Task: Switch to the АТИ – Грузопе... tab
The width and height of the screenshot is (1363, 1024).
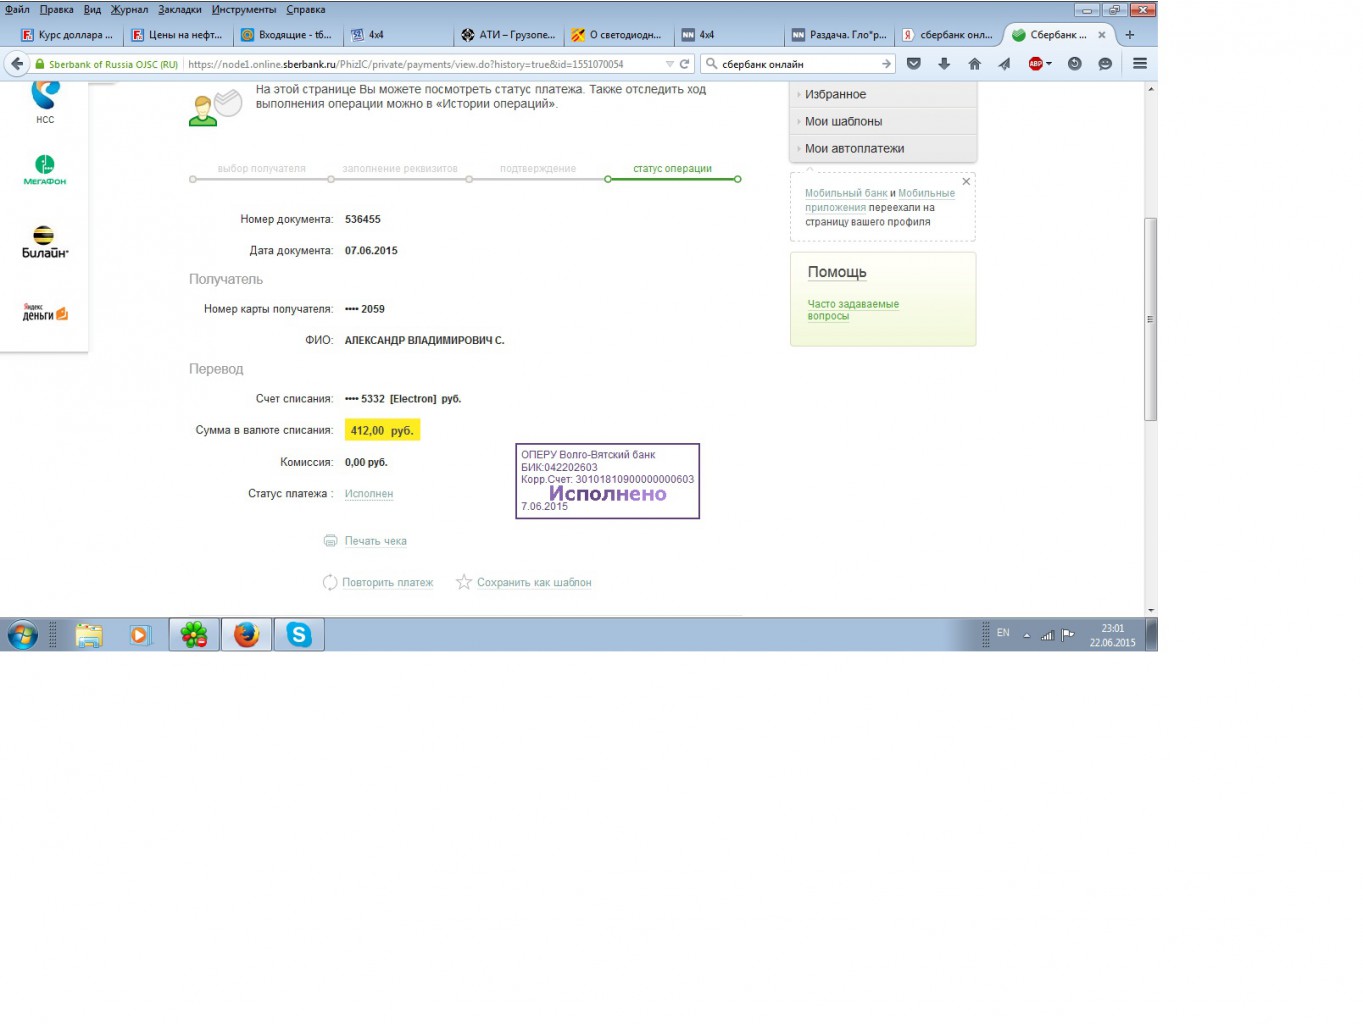Action: [508, 34]
